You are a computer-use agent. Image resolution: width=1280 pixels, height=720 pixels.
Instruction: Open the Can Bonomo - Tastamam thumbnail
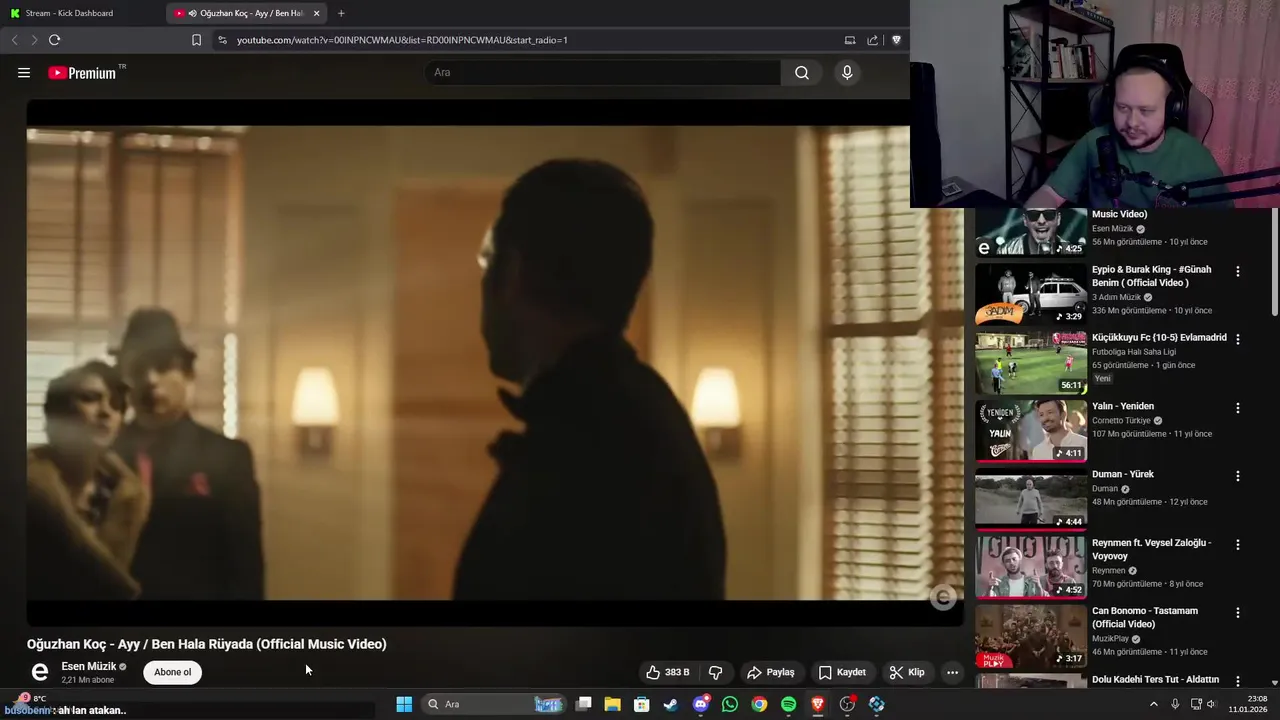tap(1031, 635)
